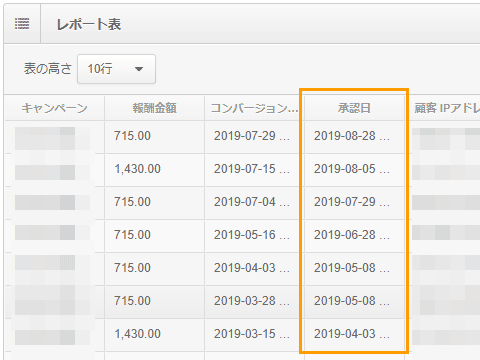Viewport: 480px width, 360px height.
Task: Open the 10行 table height dropdown
Action: 116,69
